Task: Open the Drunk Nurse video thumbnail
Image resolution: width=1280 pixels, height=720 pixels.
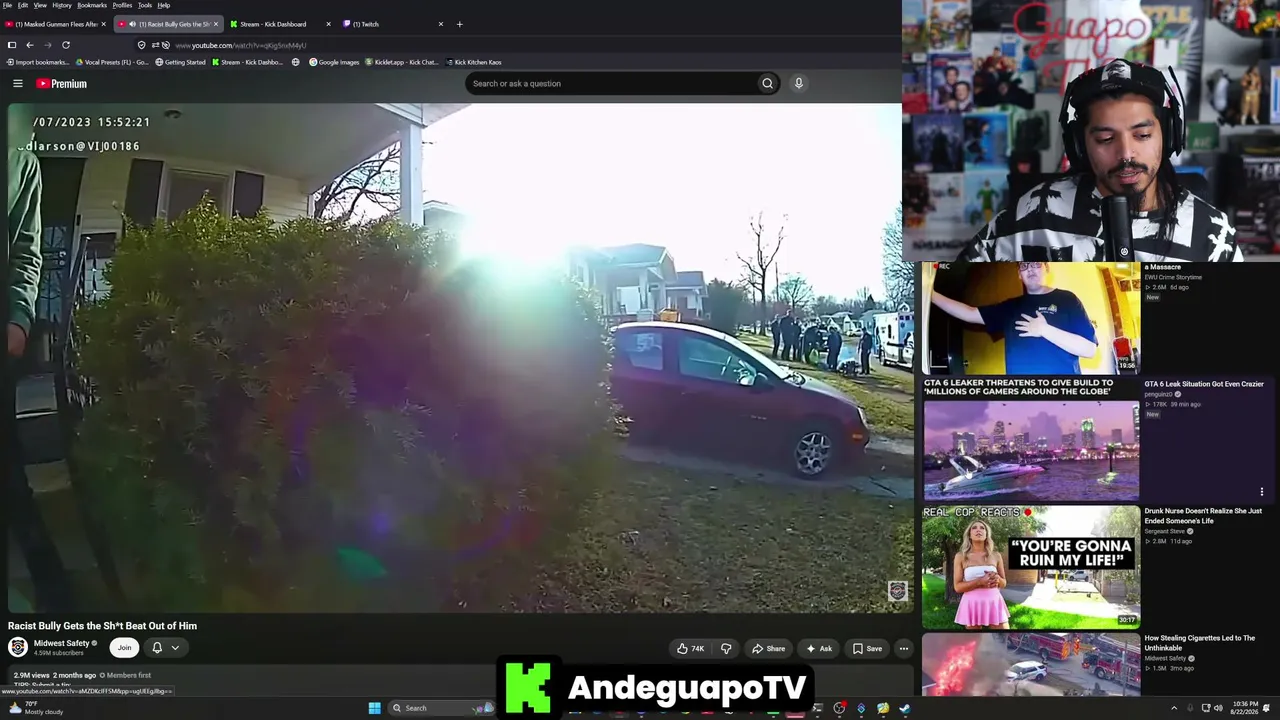Action: coord(1031,567)
